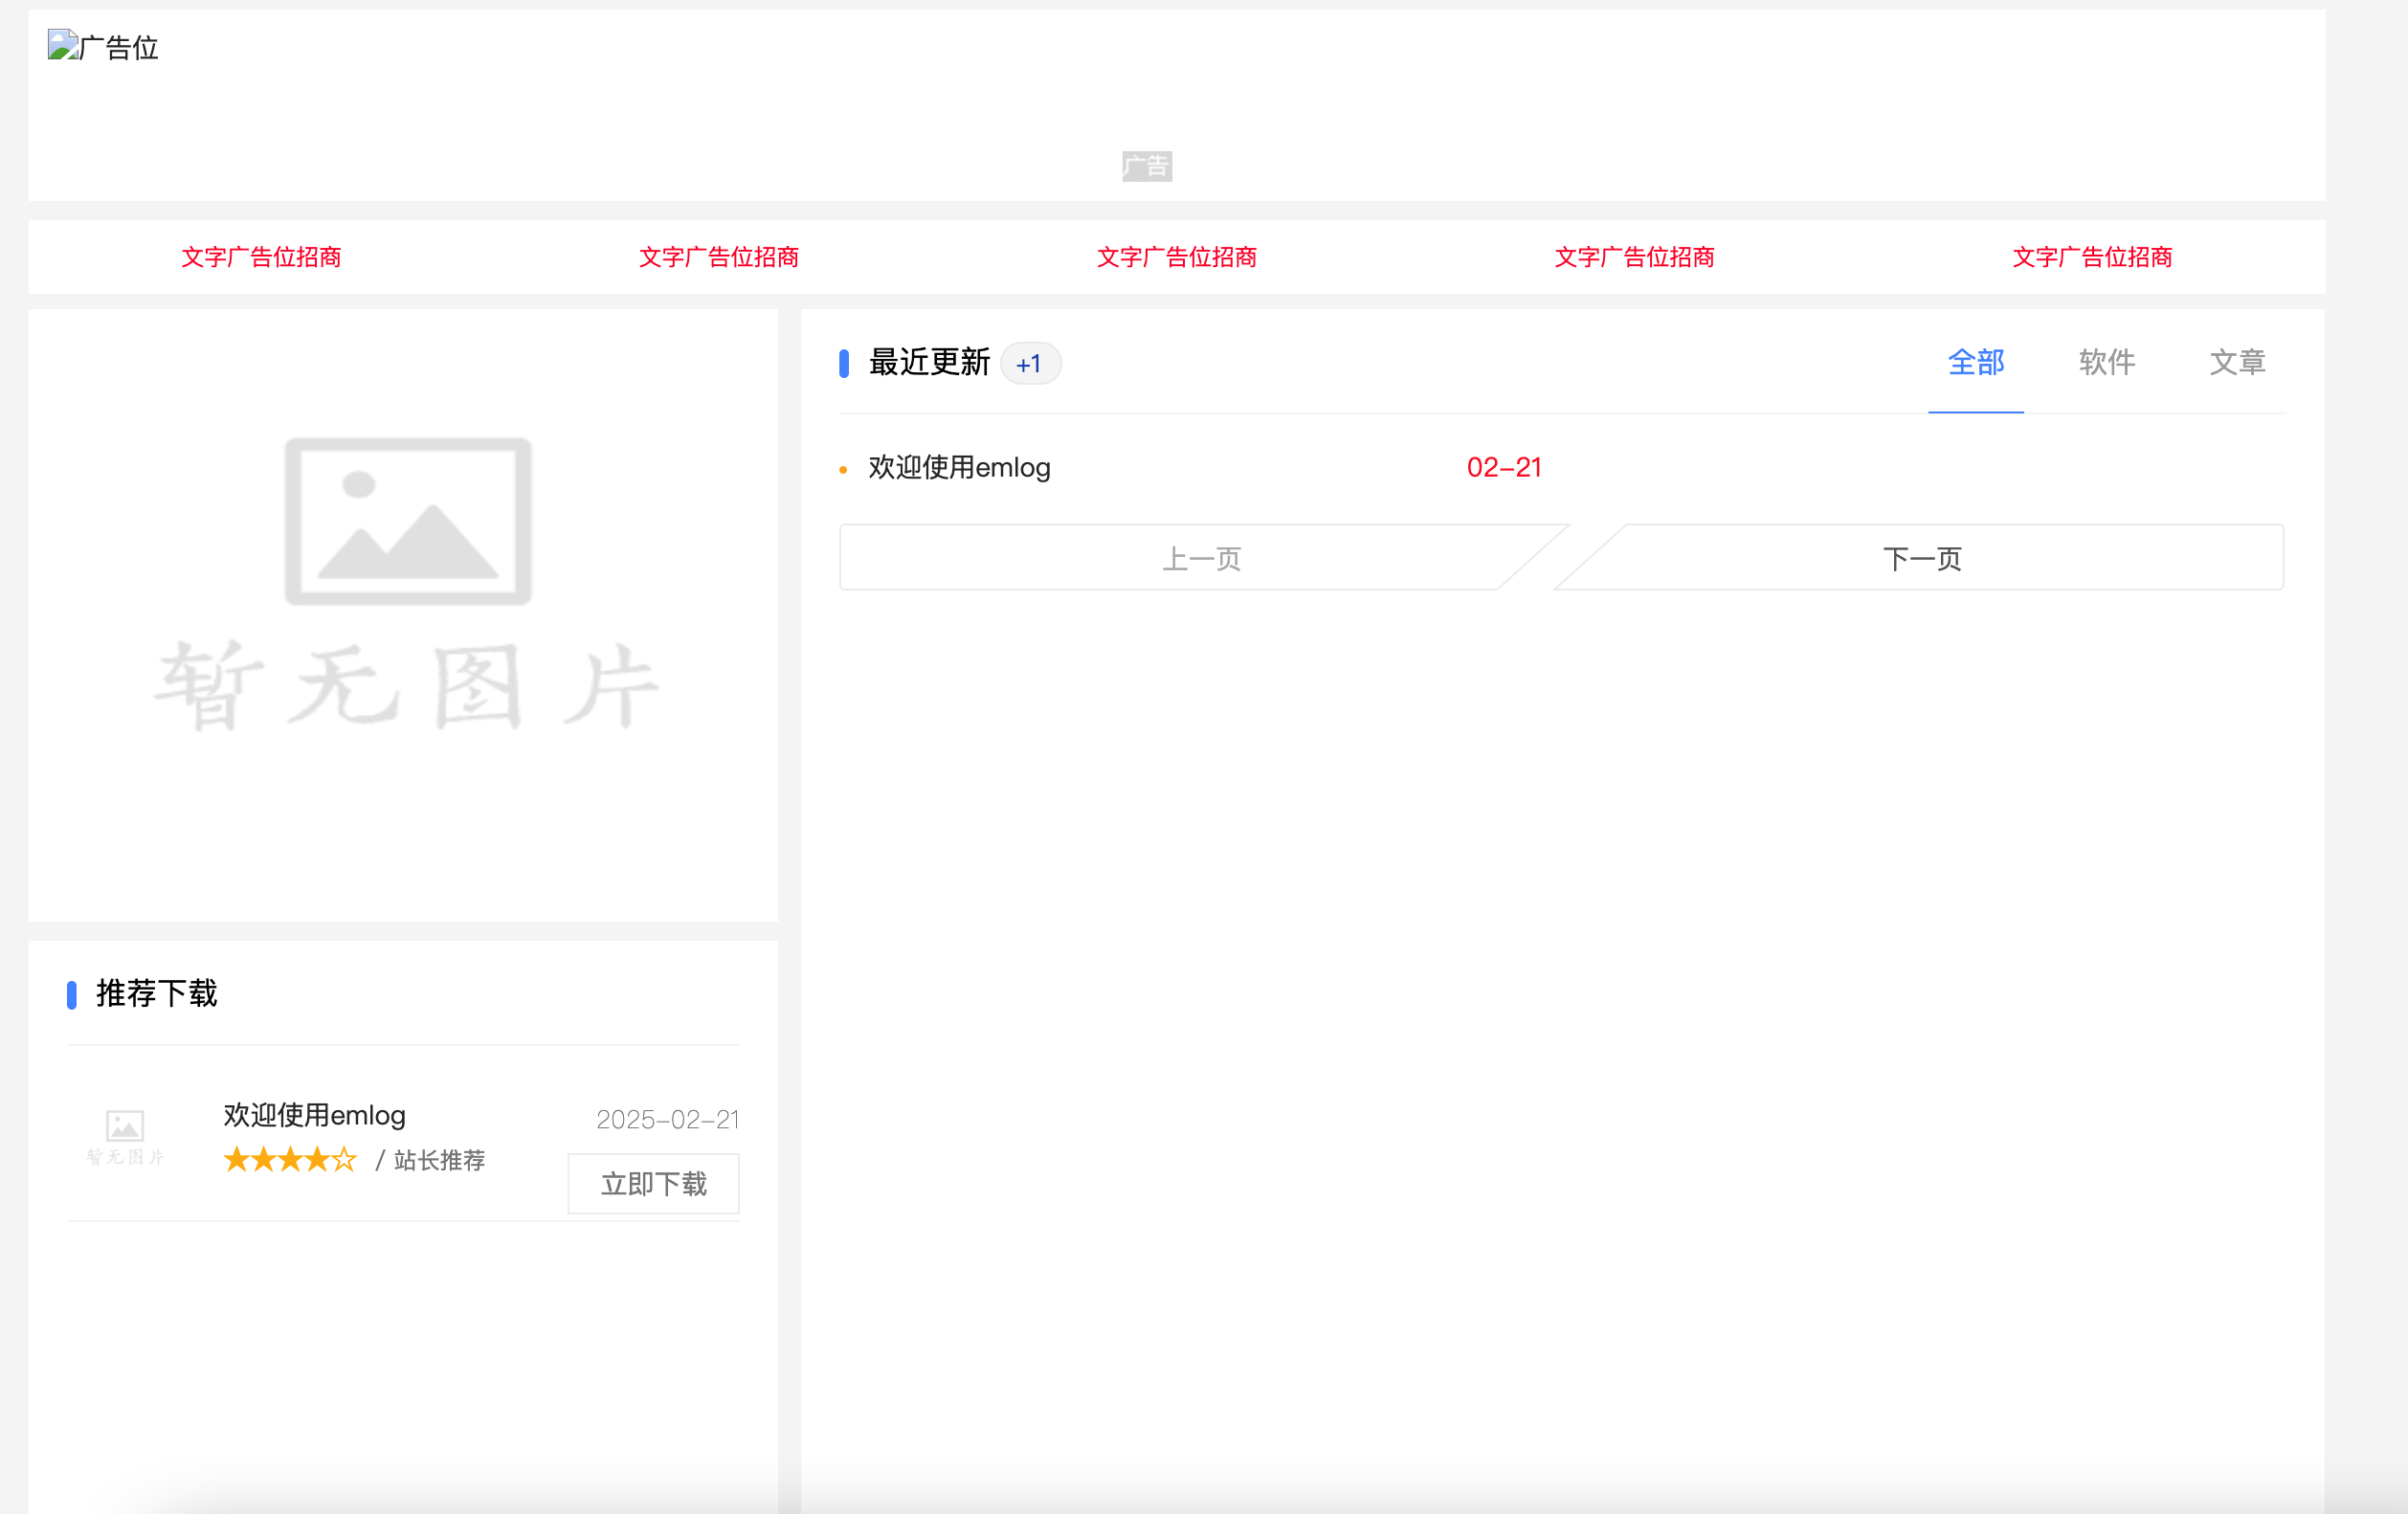This screenshot has width=2408, height=1514.
Task: Open the fifth 文字广告位招商 text ad link
Action: pyautogui.click(x=2093, y=257)
